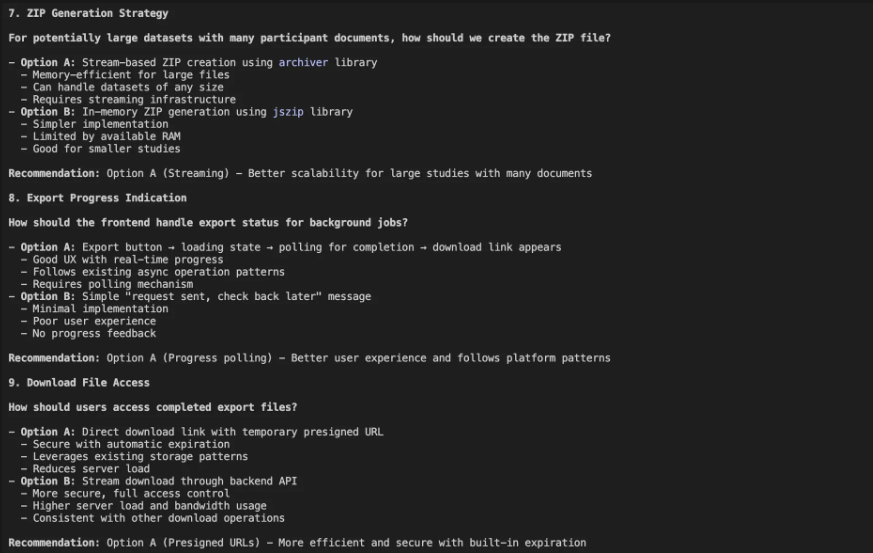This screenshot has width=873, height=553.
Task: Click the question about creating the ZIP file
Action: (309, 38)
